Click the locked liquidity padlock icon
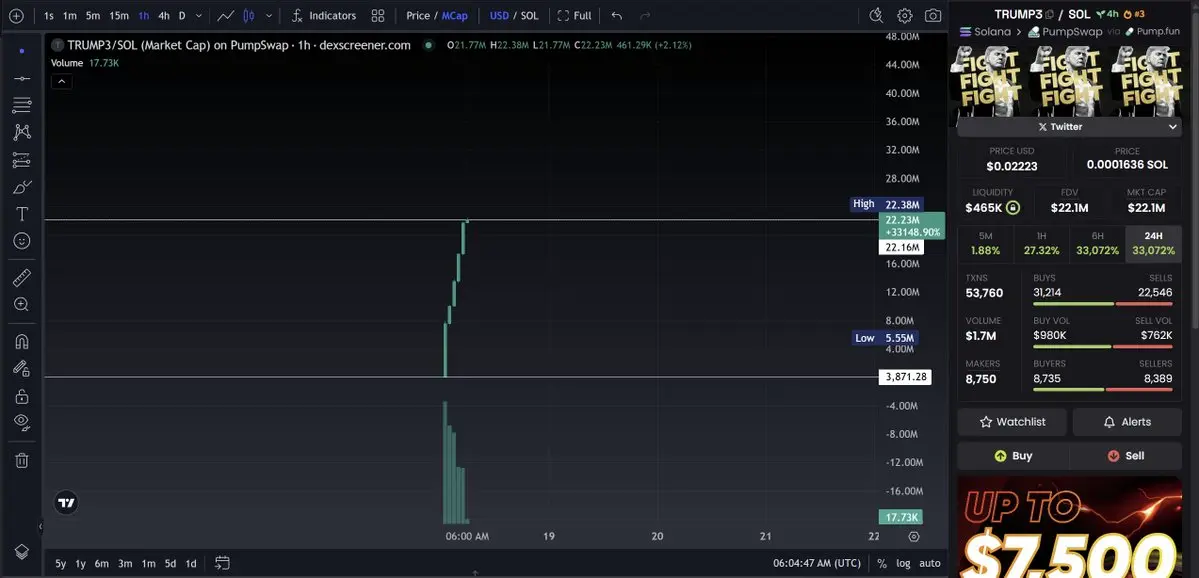The width and height of the screenshot is (1199, 578). point(1013,208)
